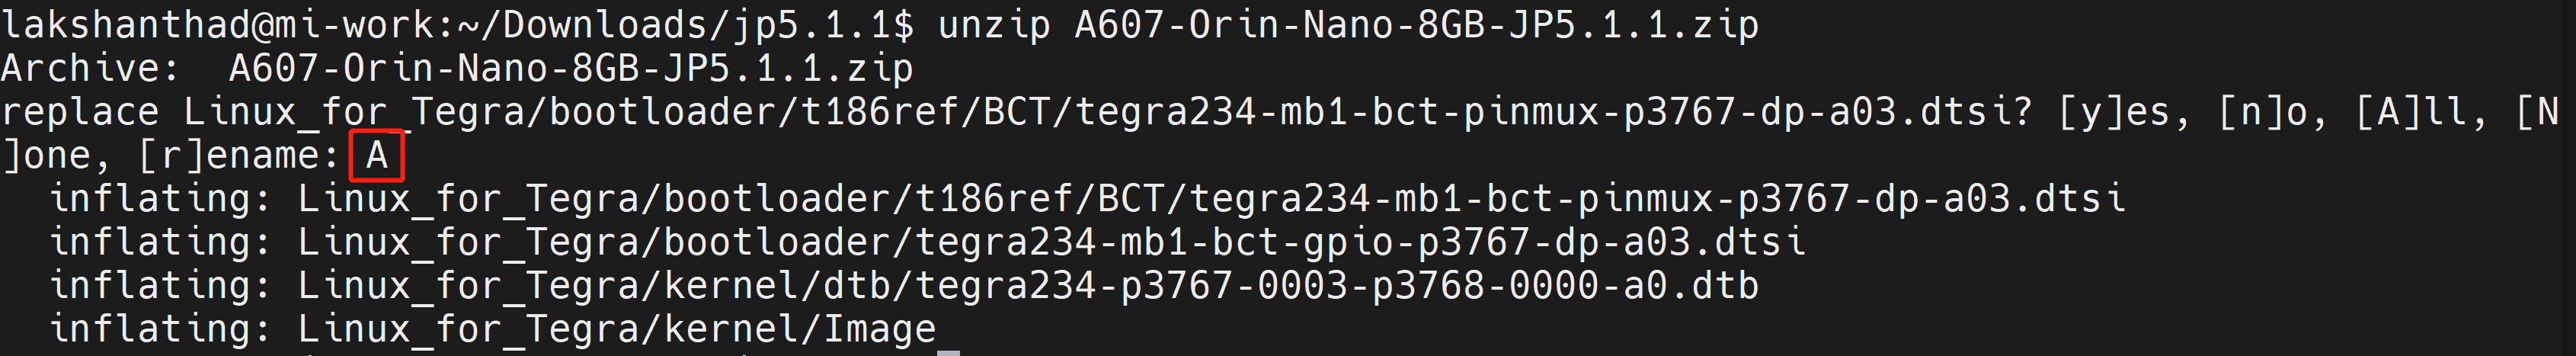Viewport: 2576px width, 356px height.
Task: Click the Archive: label
Action: (x=90, y=68)
